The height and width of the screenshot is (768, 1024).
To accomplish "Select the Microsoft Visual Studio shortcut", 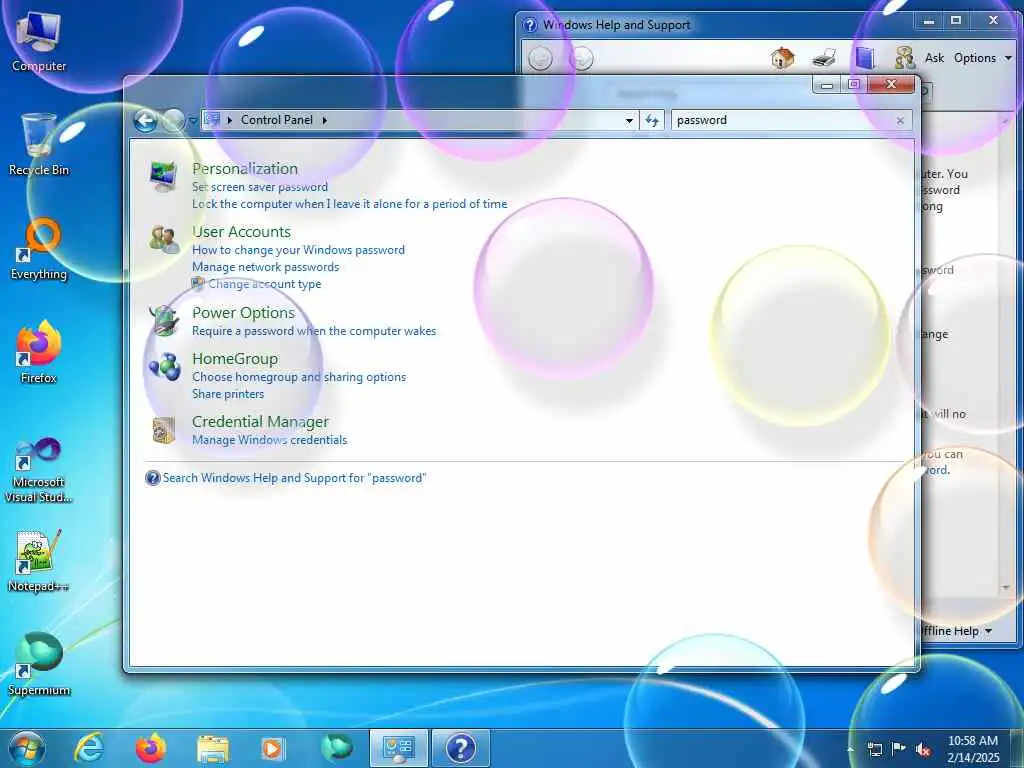I will (39, 470).
